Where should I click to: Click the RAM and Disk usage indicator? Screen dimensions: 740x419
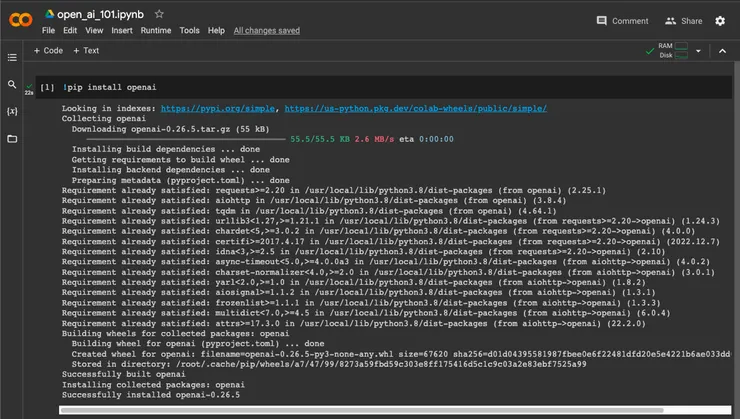[x=673, y=50]
